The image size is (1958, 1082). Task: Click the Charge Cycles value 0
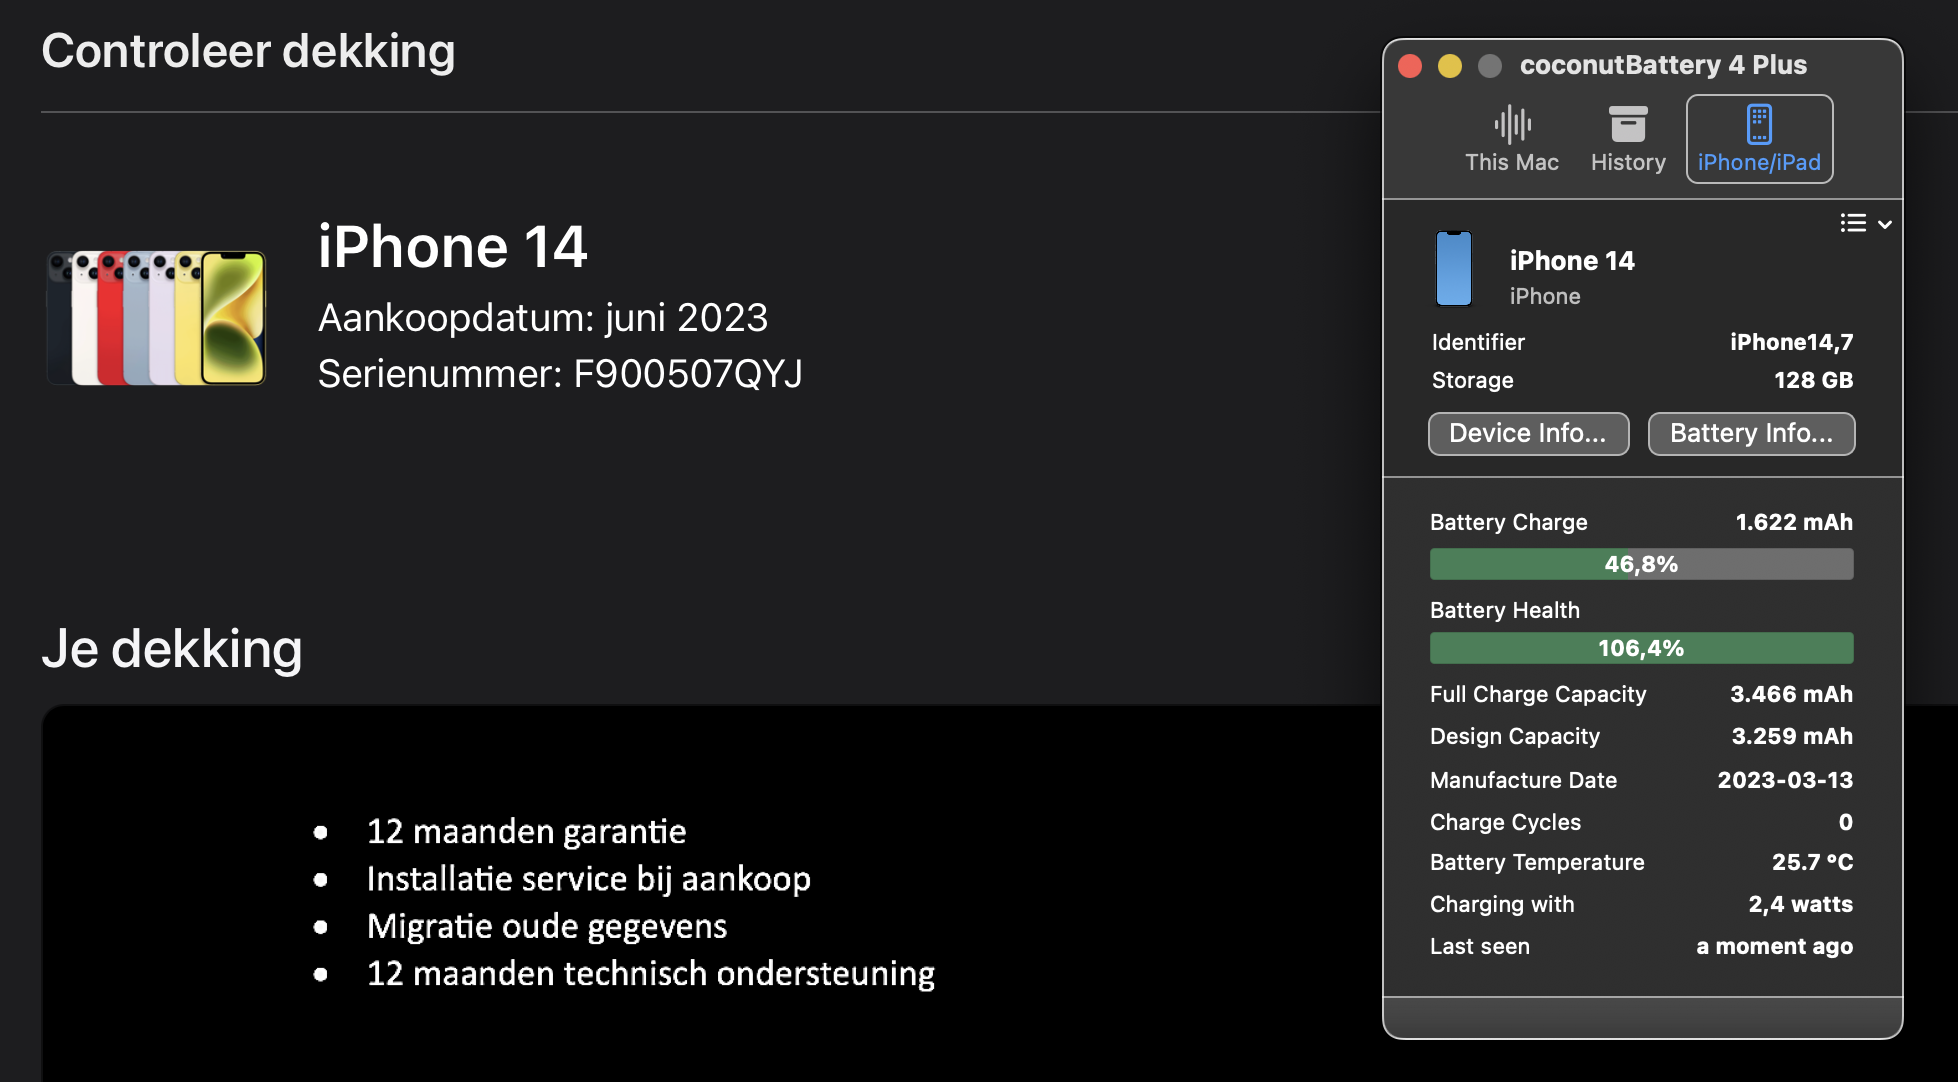click(x=1845, y=822)
